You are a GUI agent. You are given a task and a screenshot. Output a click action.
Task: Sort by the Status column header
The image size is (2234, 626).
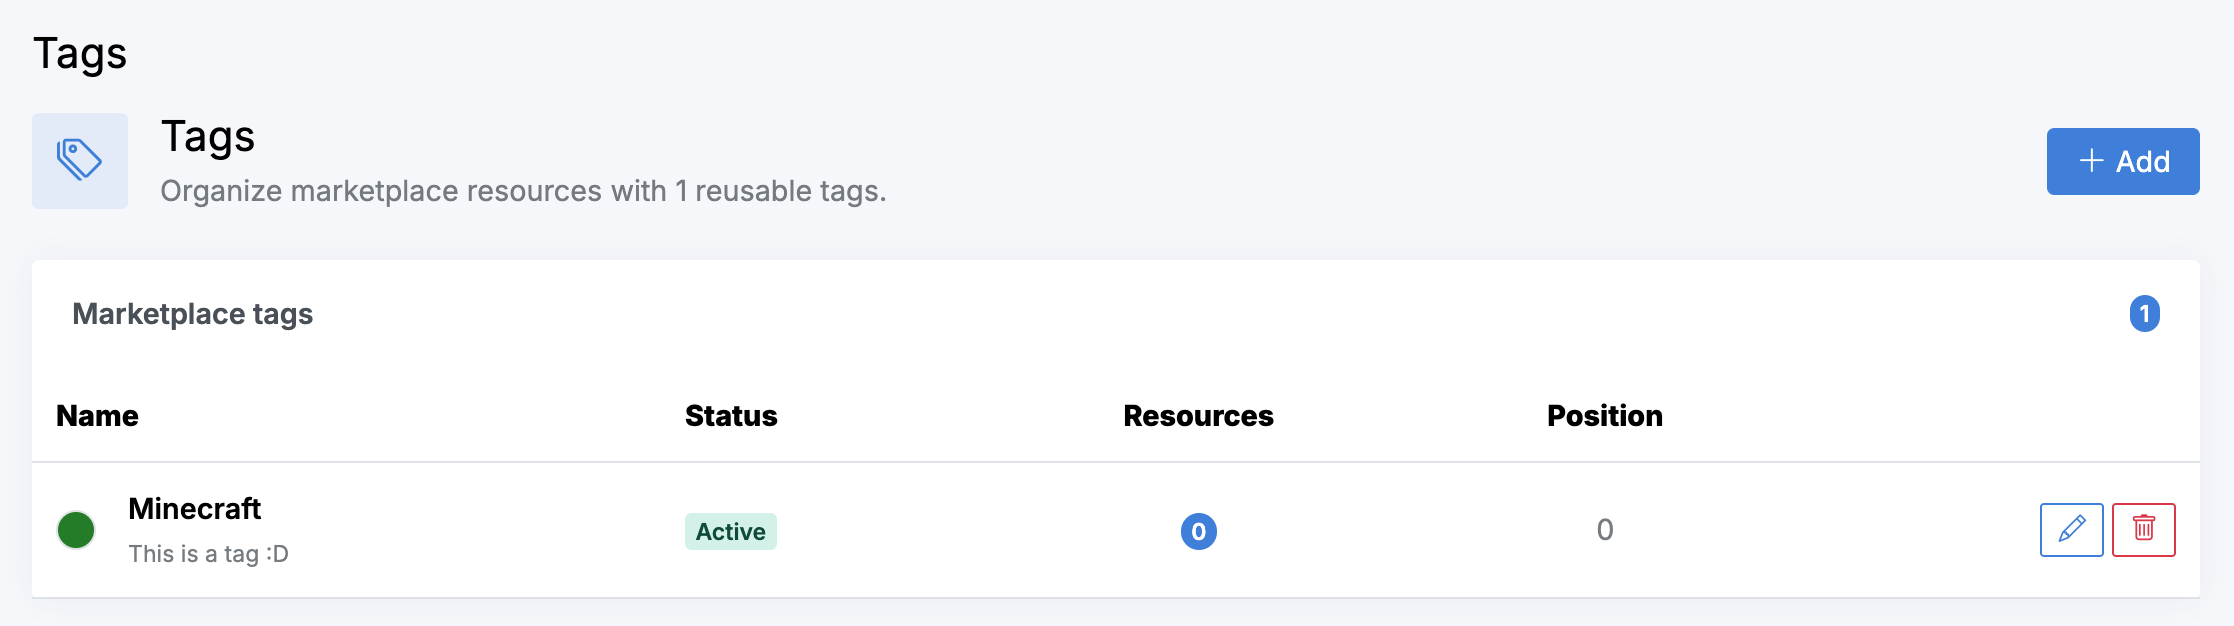coord(731,416)
